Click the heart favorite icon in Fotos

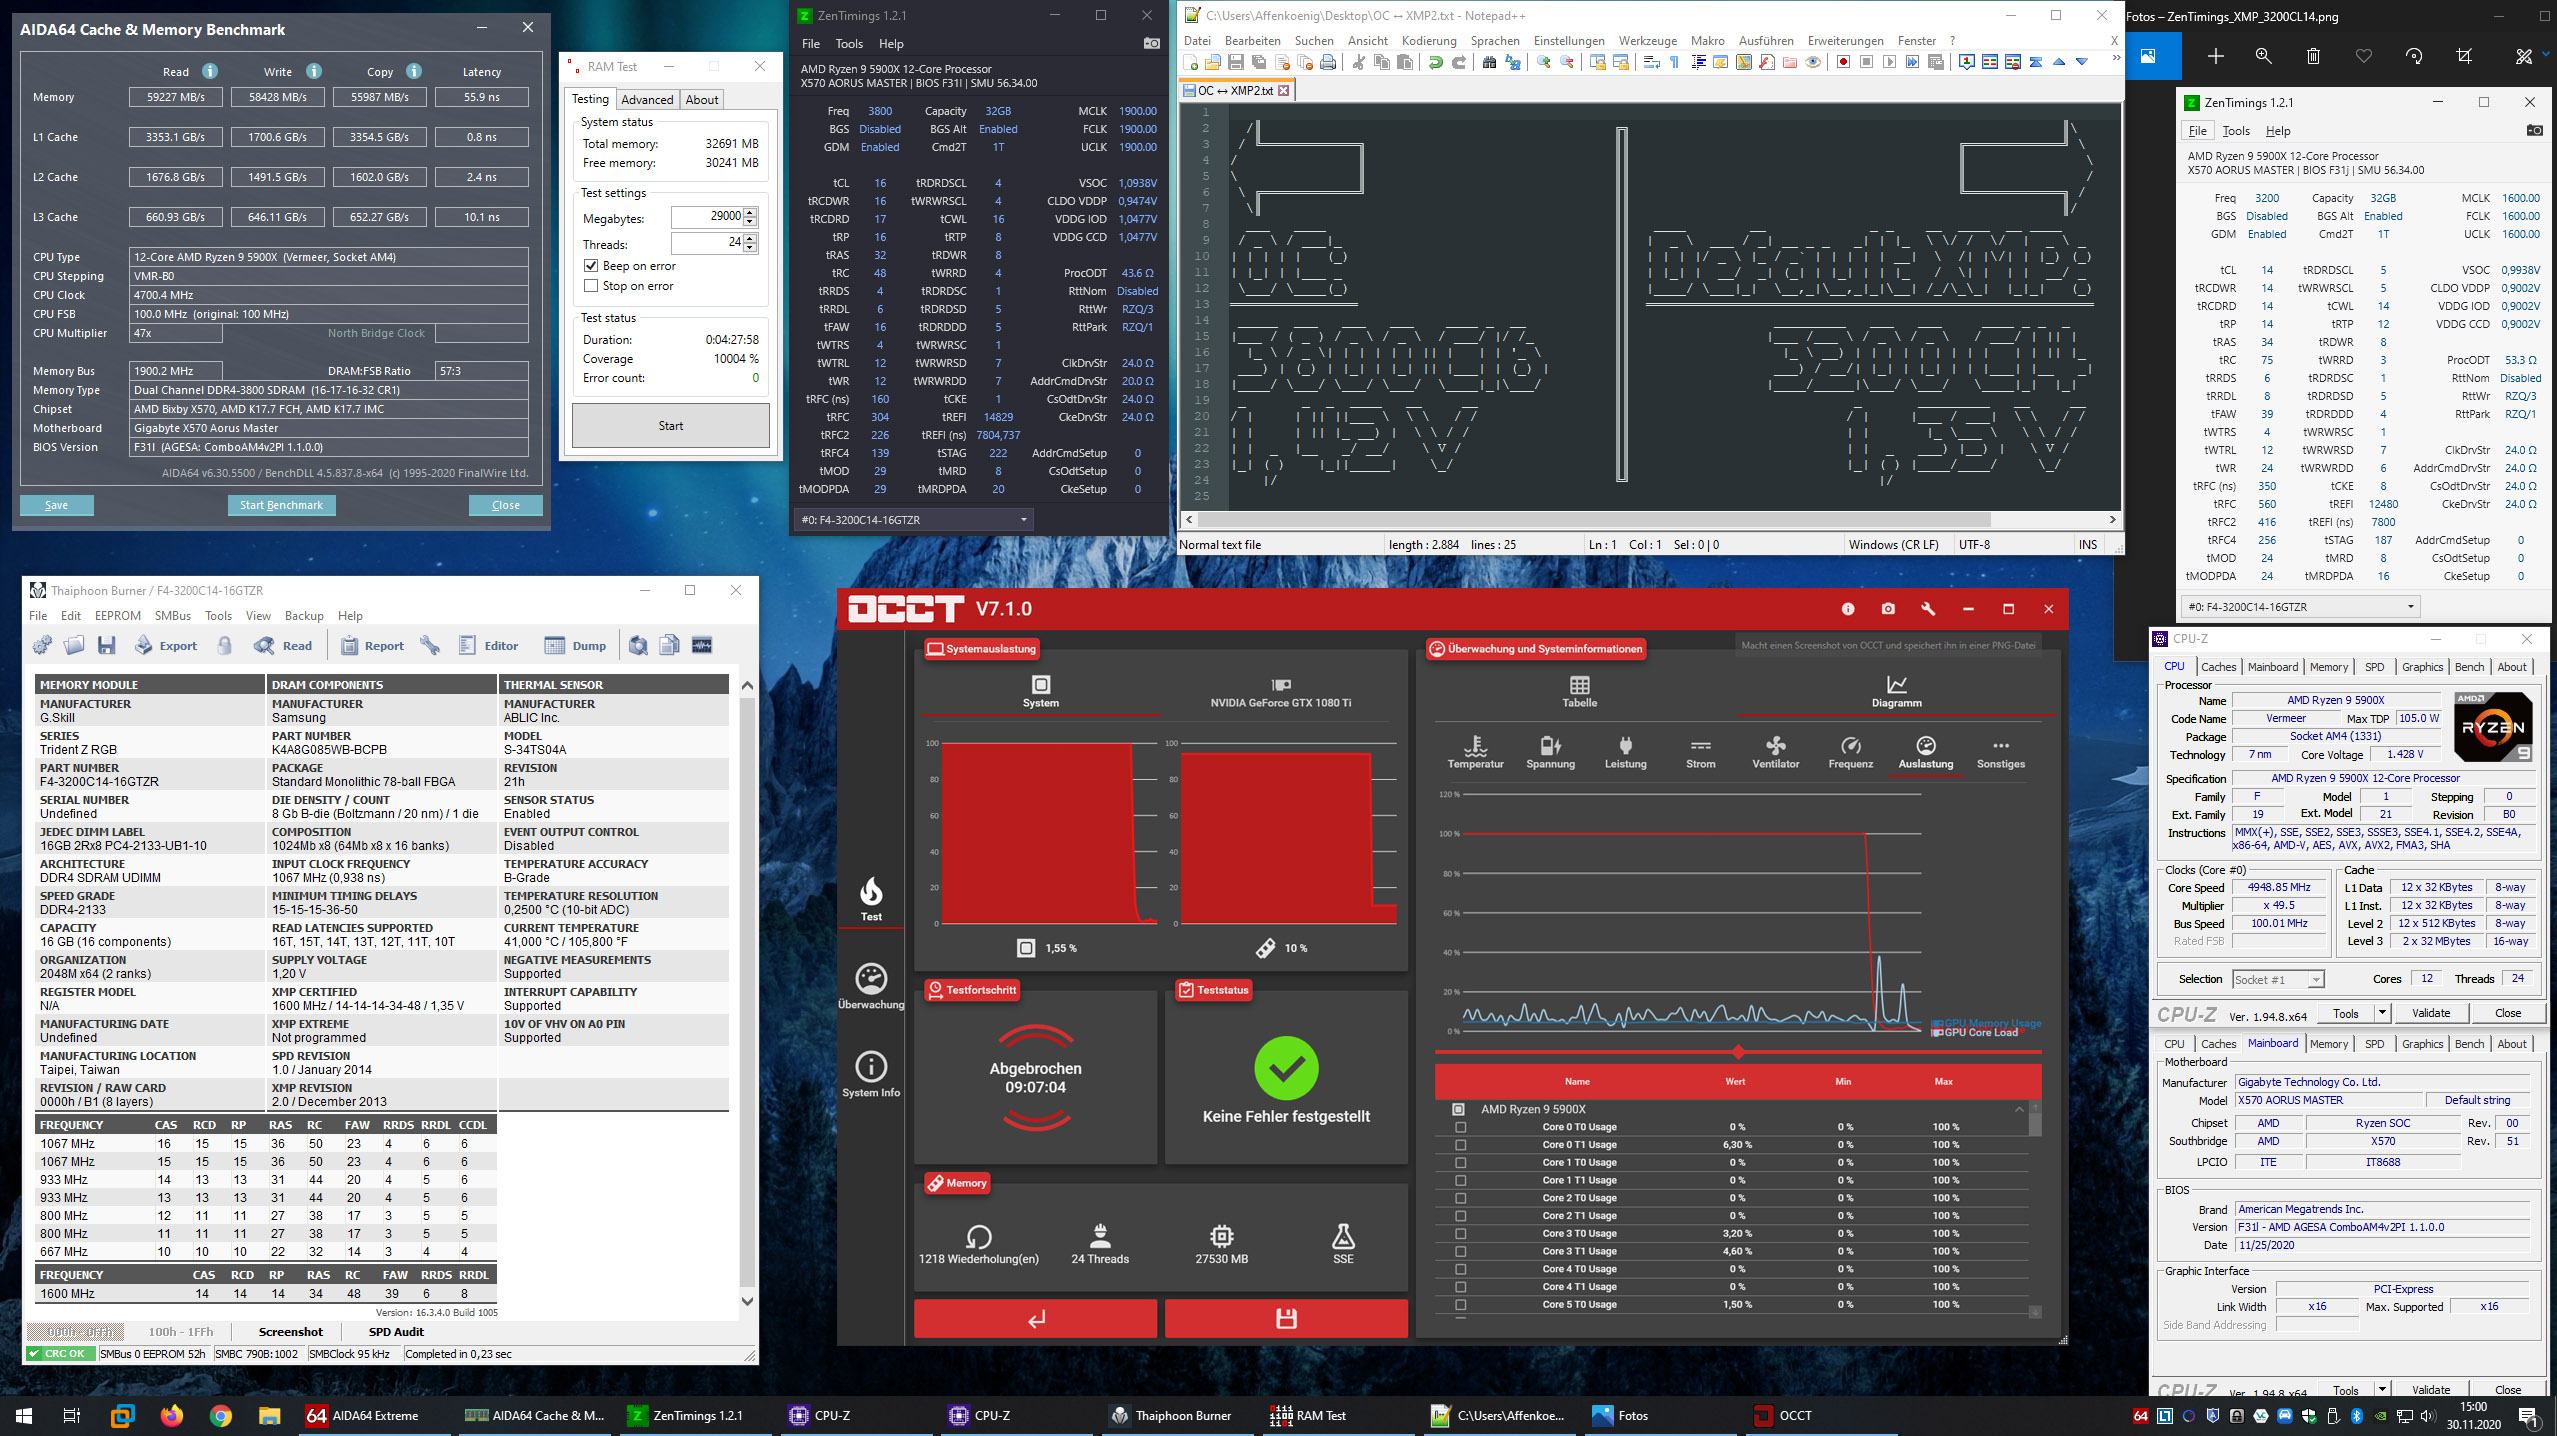[x=2363, y=56]
